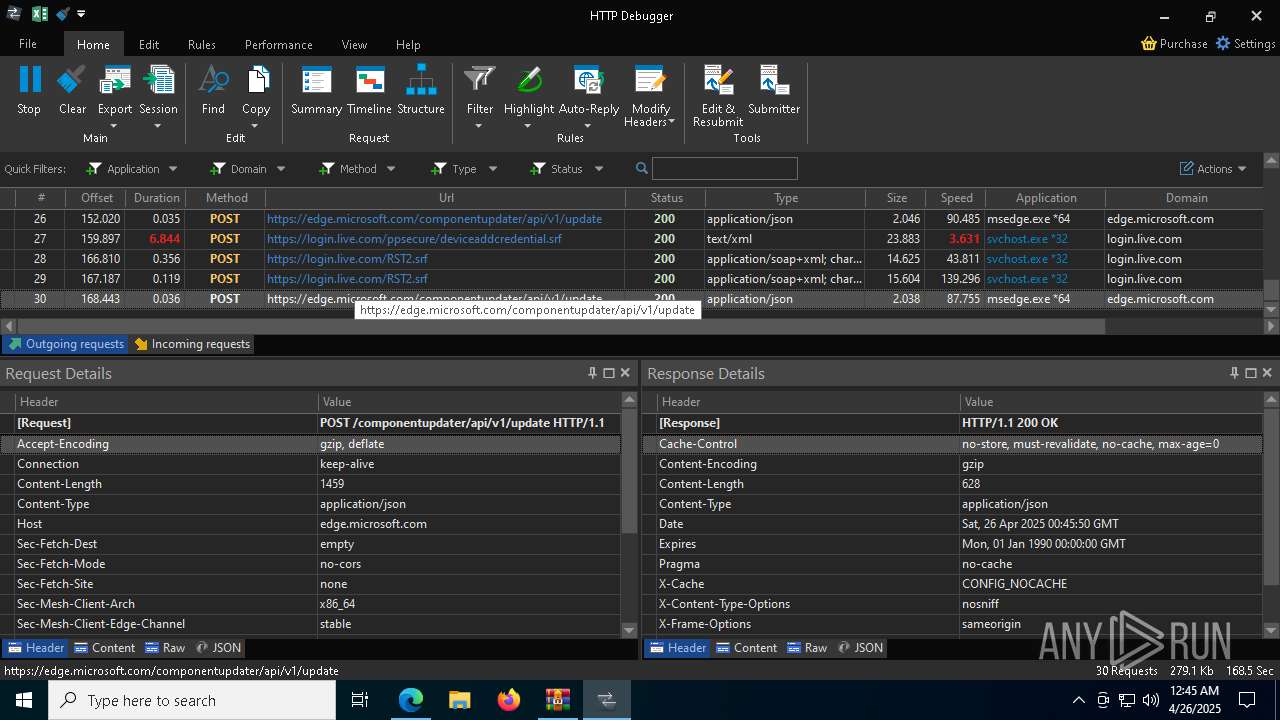Sort by the Duration column header
This screenshot has width=1280, height=720.
pyautogui.click(x=157, y=198)
